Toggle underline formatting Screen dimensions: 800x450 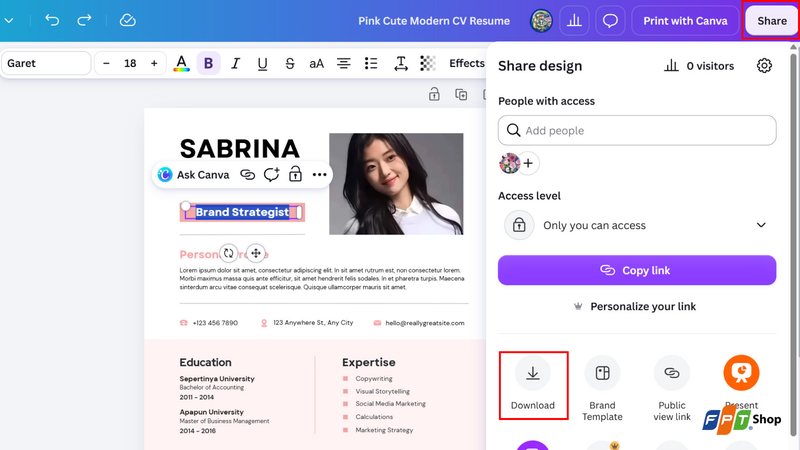[x=262, y=63]
